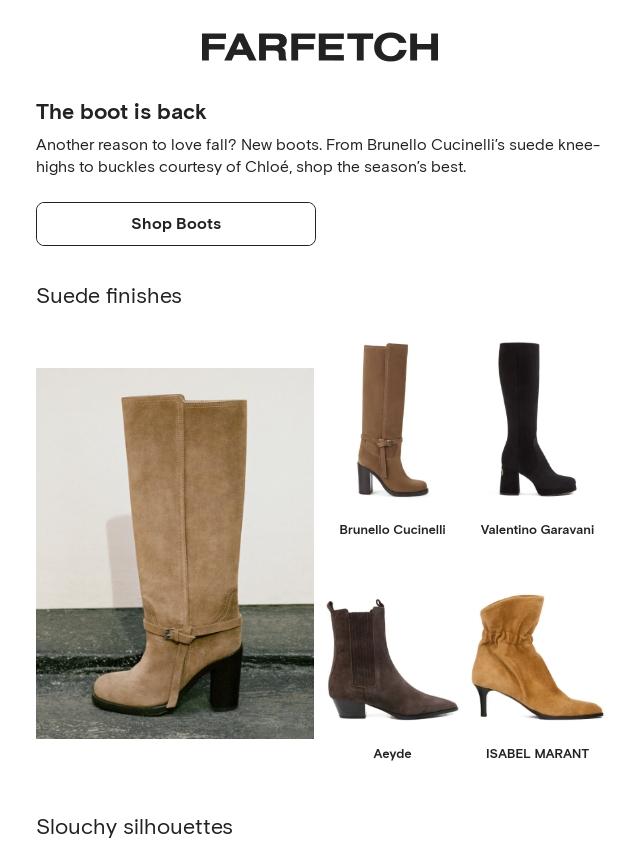This screenshot has width=640, height=854.
Task: Open the Shop Boots button
Action: click(x=176, y=224)
